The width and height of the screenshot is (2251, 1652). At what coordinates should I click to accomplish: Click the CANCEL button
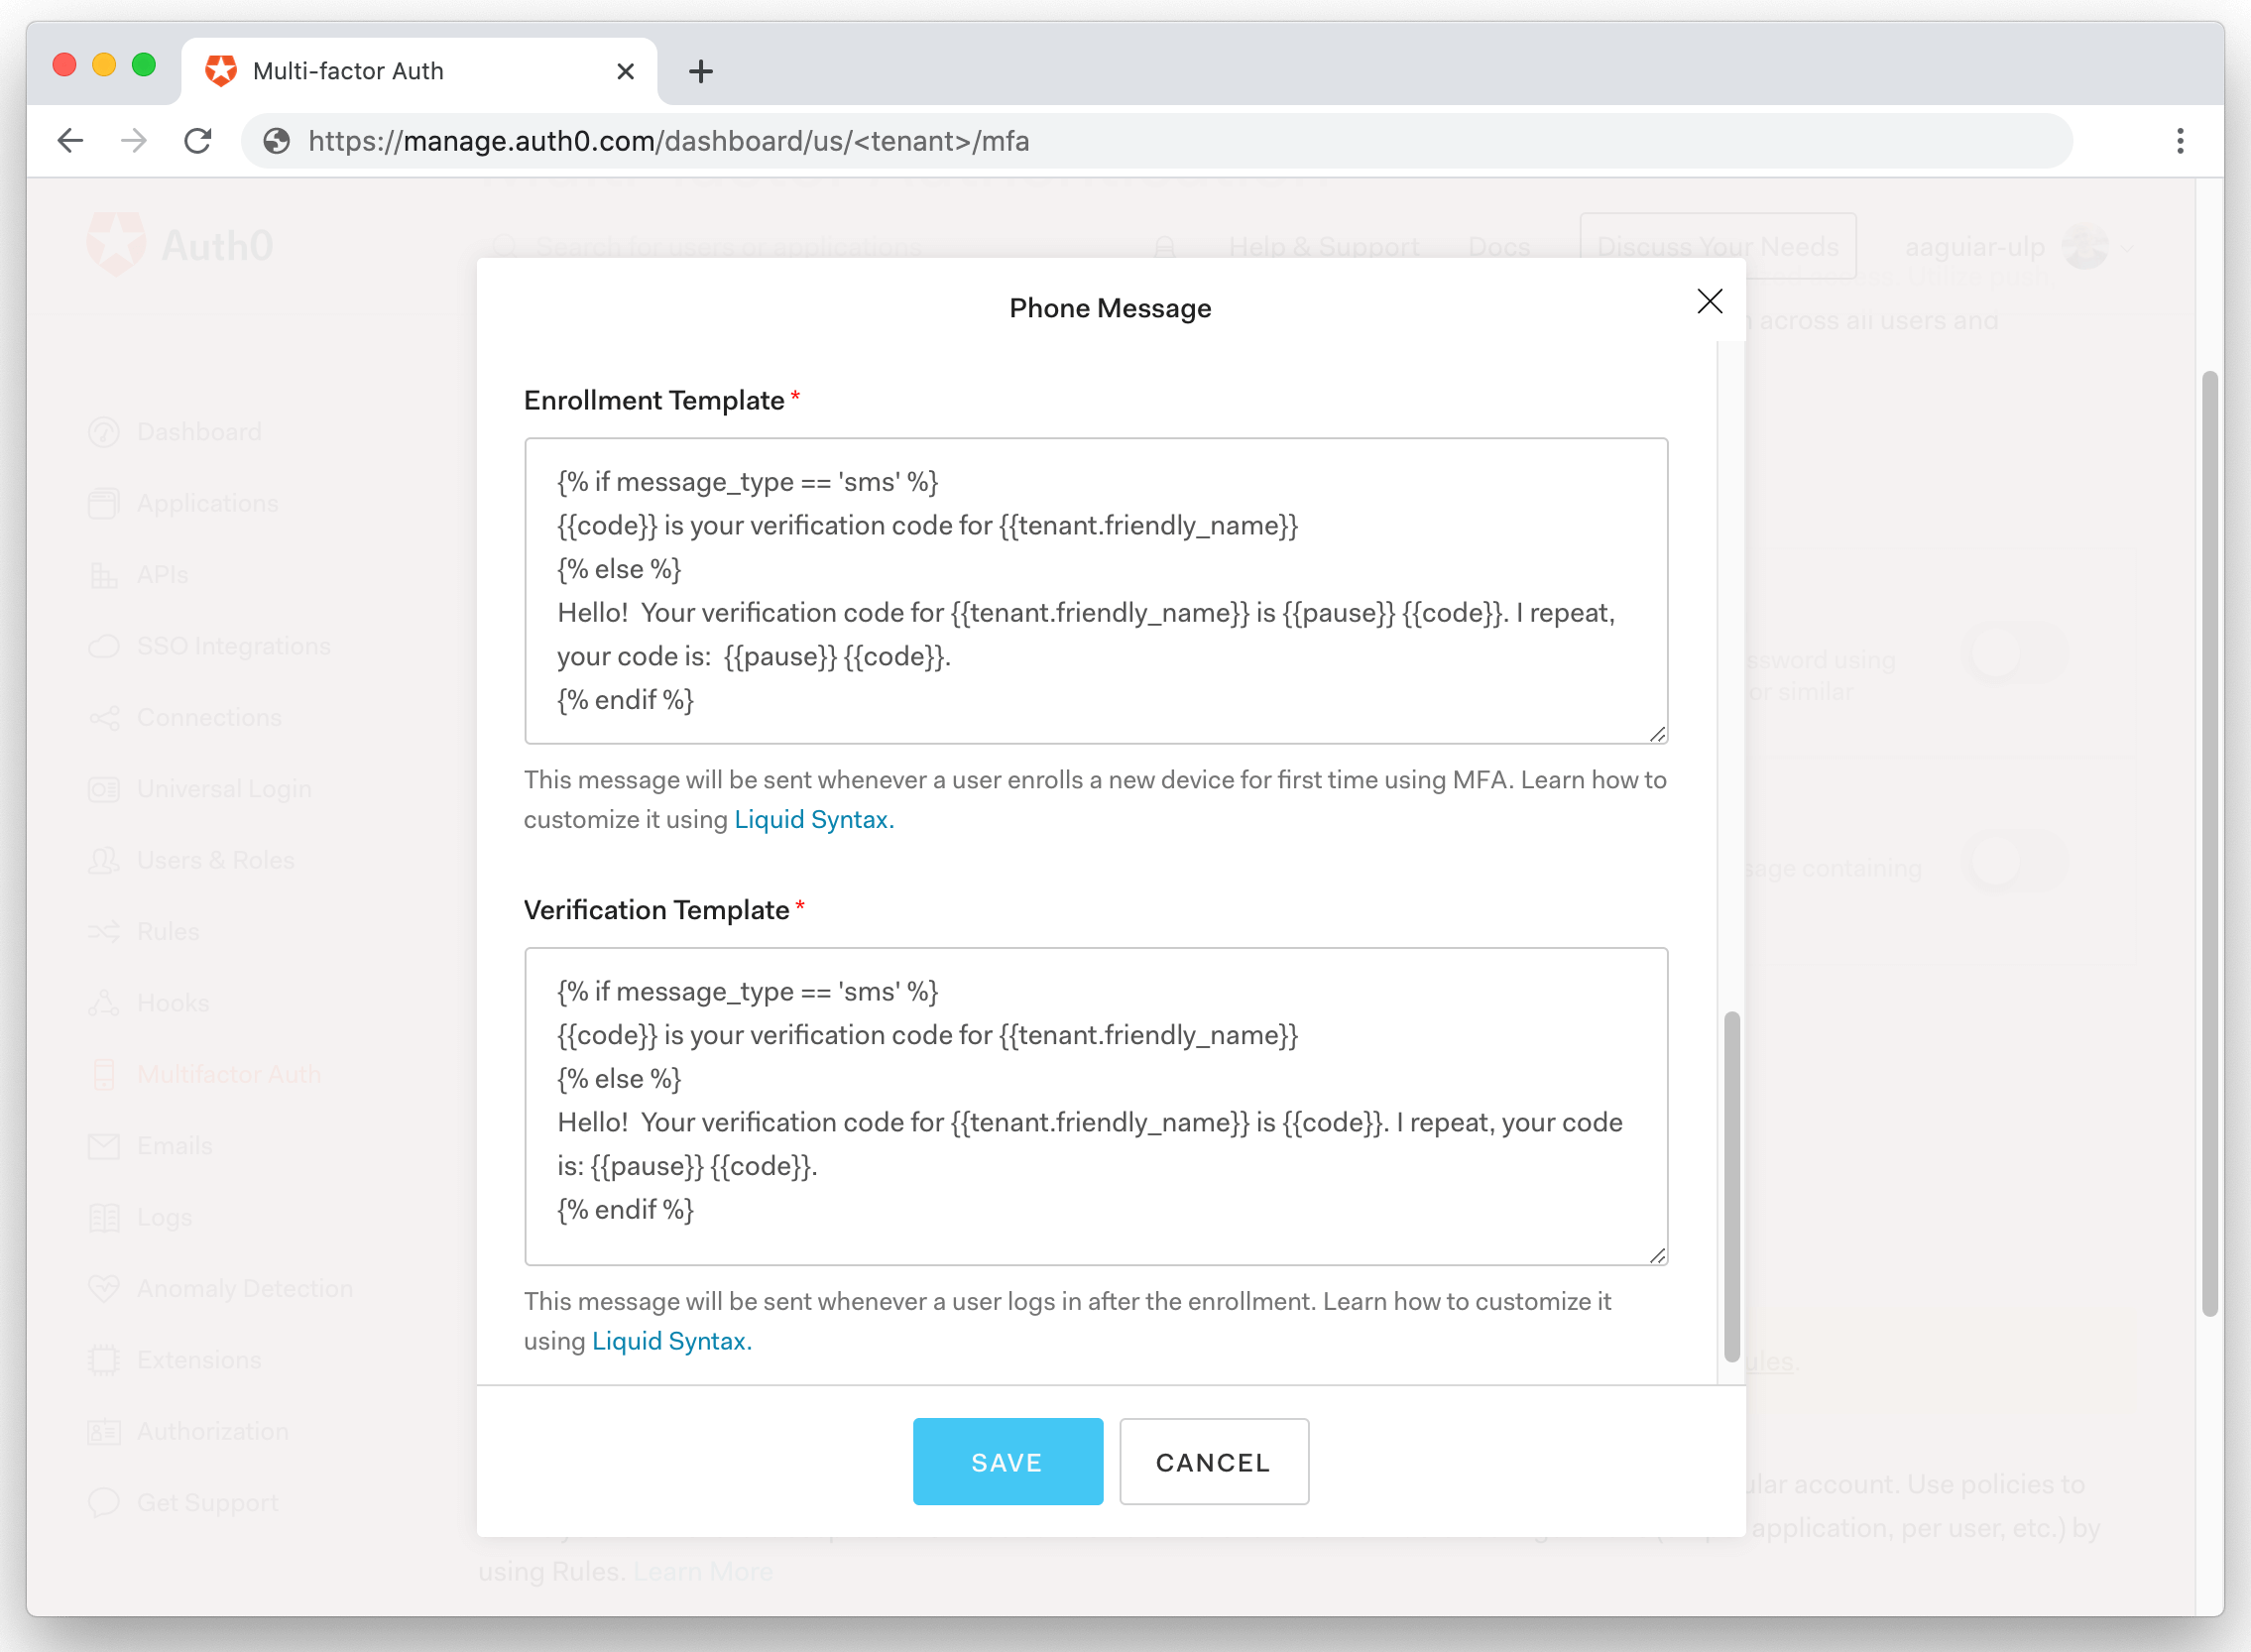pyautogui.click(x=1213, y=1461)
